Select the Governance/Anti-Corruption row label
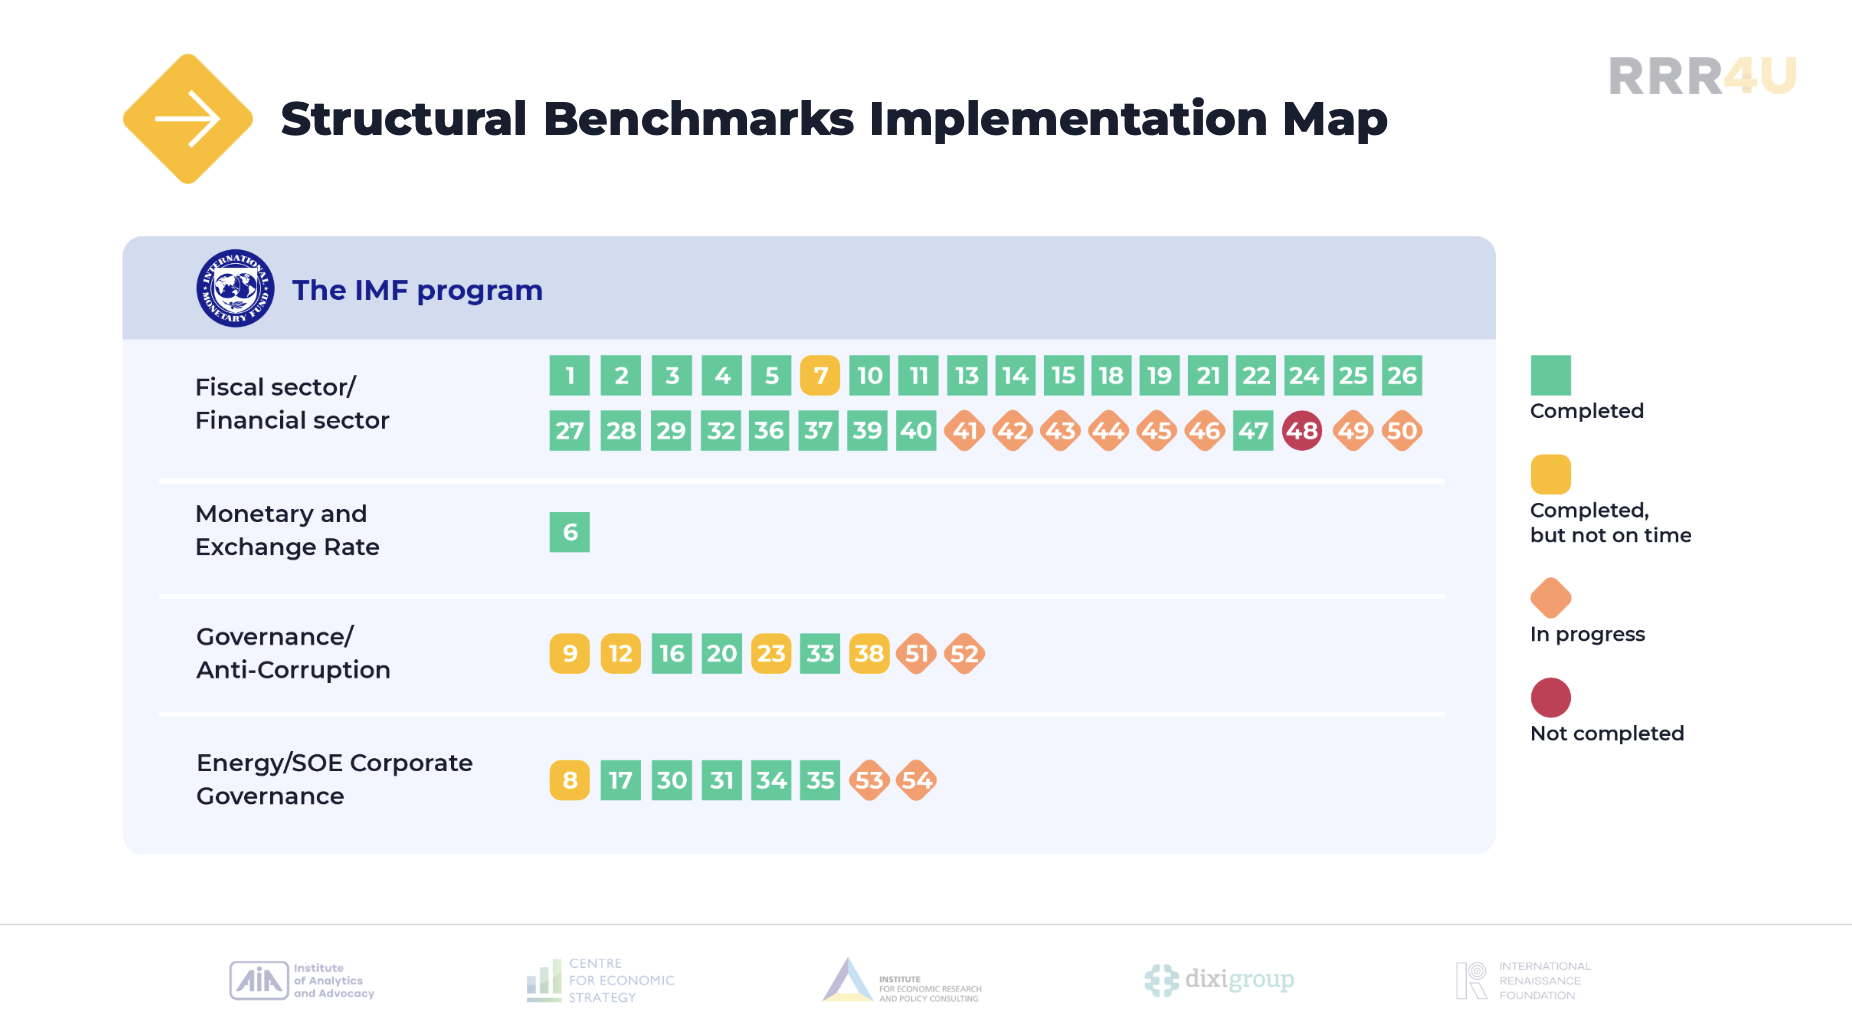1852x1032 pixels. click(293, 653)
